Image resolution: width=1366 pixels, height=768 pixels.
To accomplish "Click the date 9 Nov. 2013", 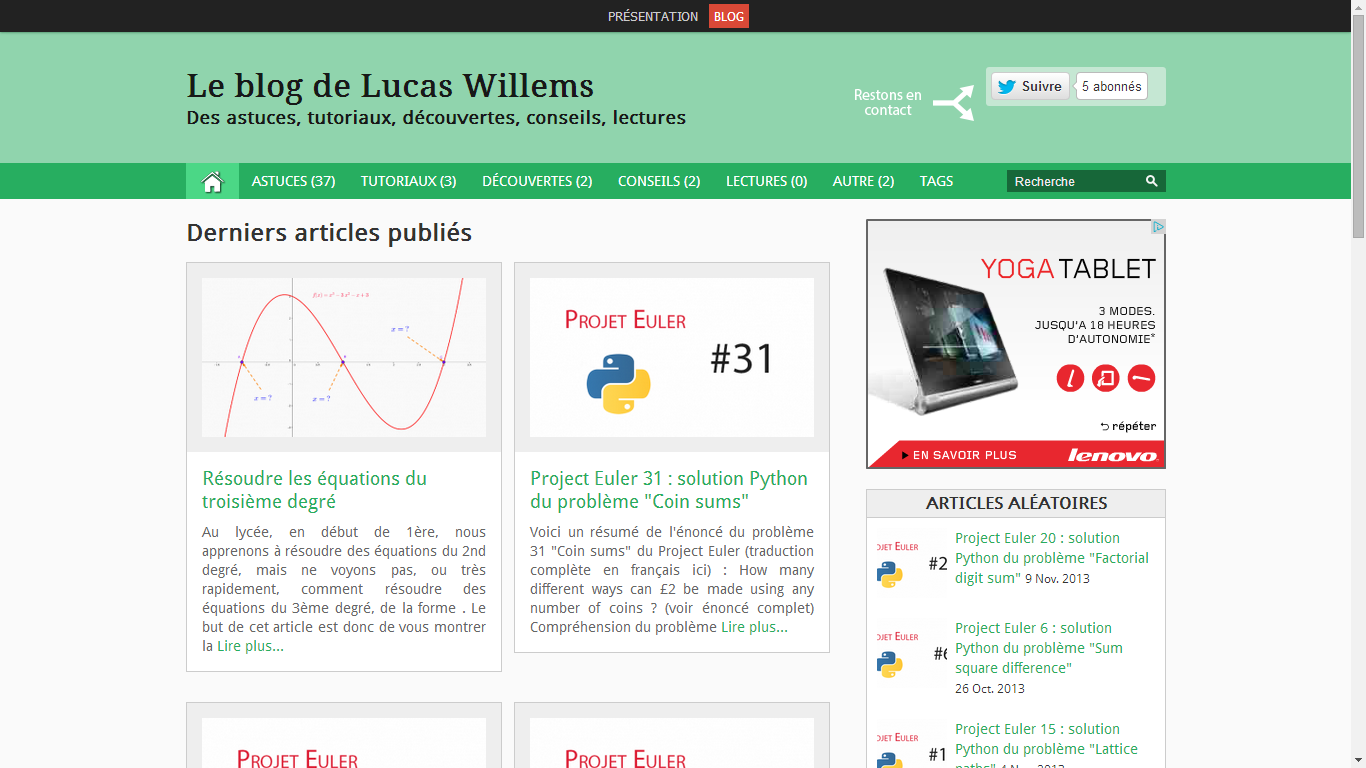I will [x=1057, y=579].
